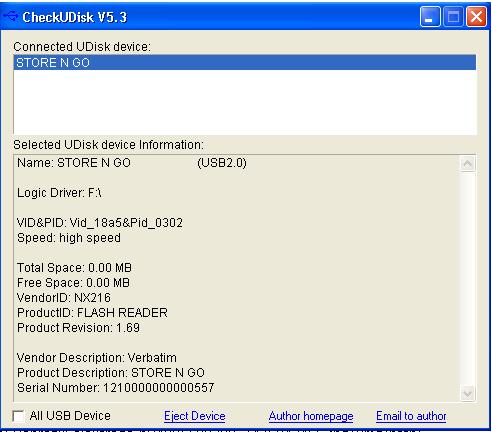Screen dimensions: 492x432
Task: Click the Serial Number: 1210000000000557 line
Action: [x=115, y=388]
